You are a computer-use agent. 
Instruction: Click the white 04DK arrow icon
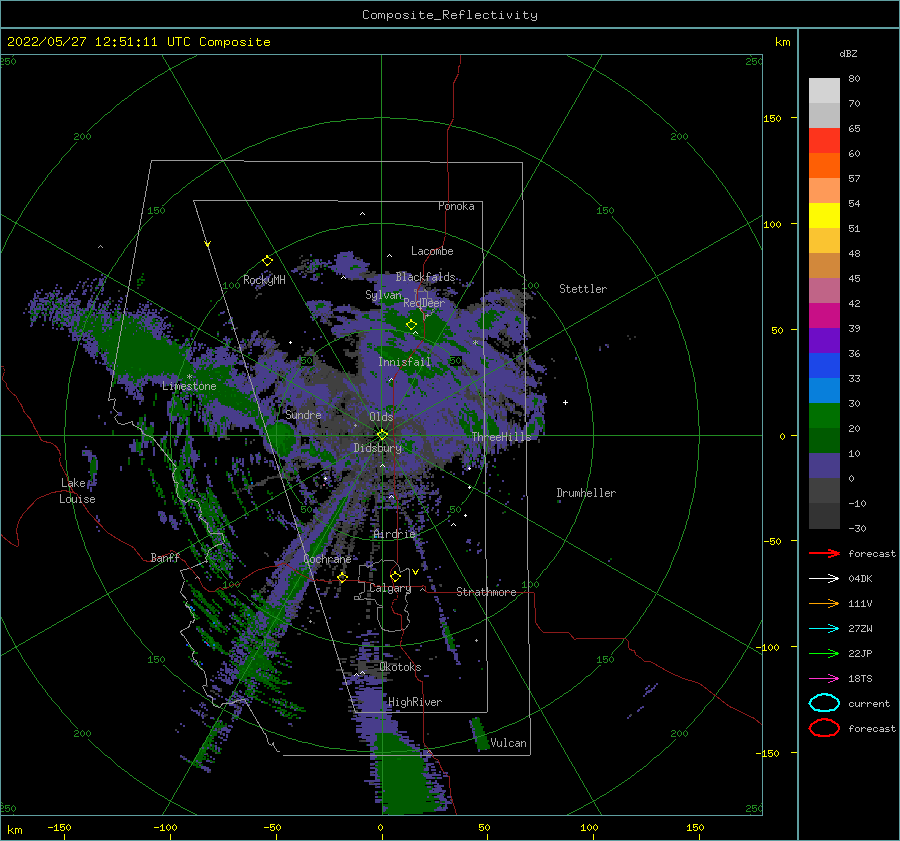coord(824,578)
